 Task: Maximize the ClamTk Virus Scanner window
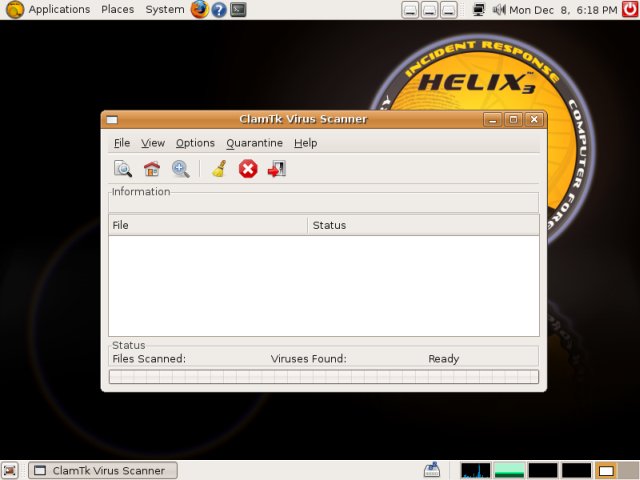point(513,120)
